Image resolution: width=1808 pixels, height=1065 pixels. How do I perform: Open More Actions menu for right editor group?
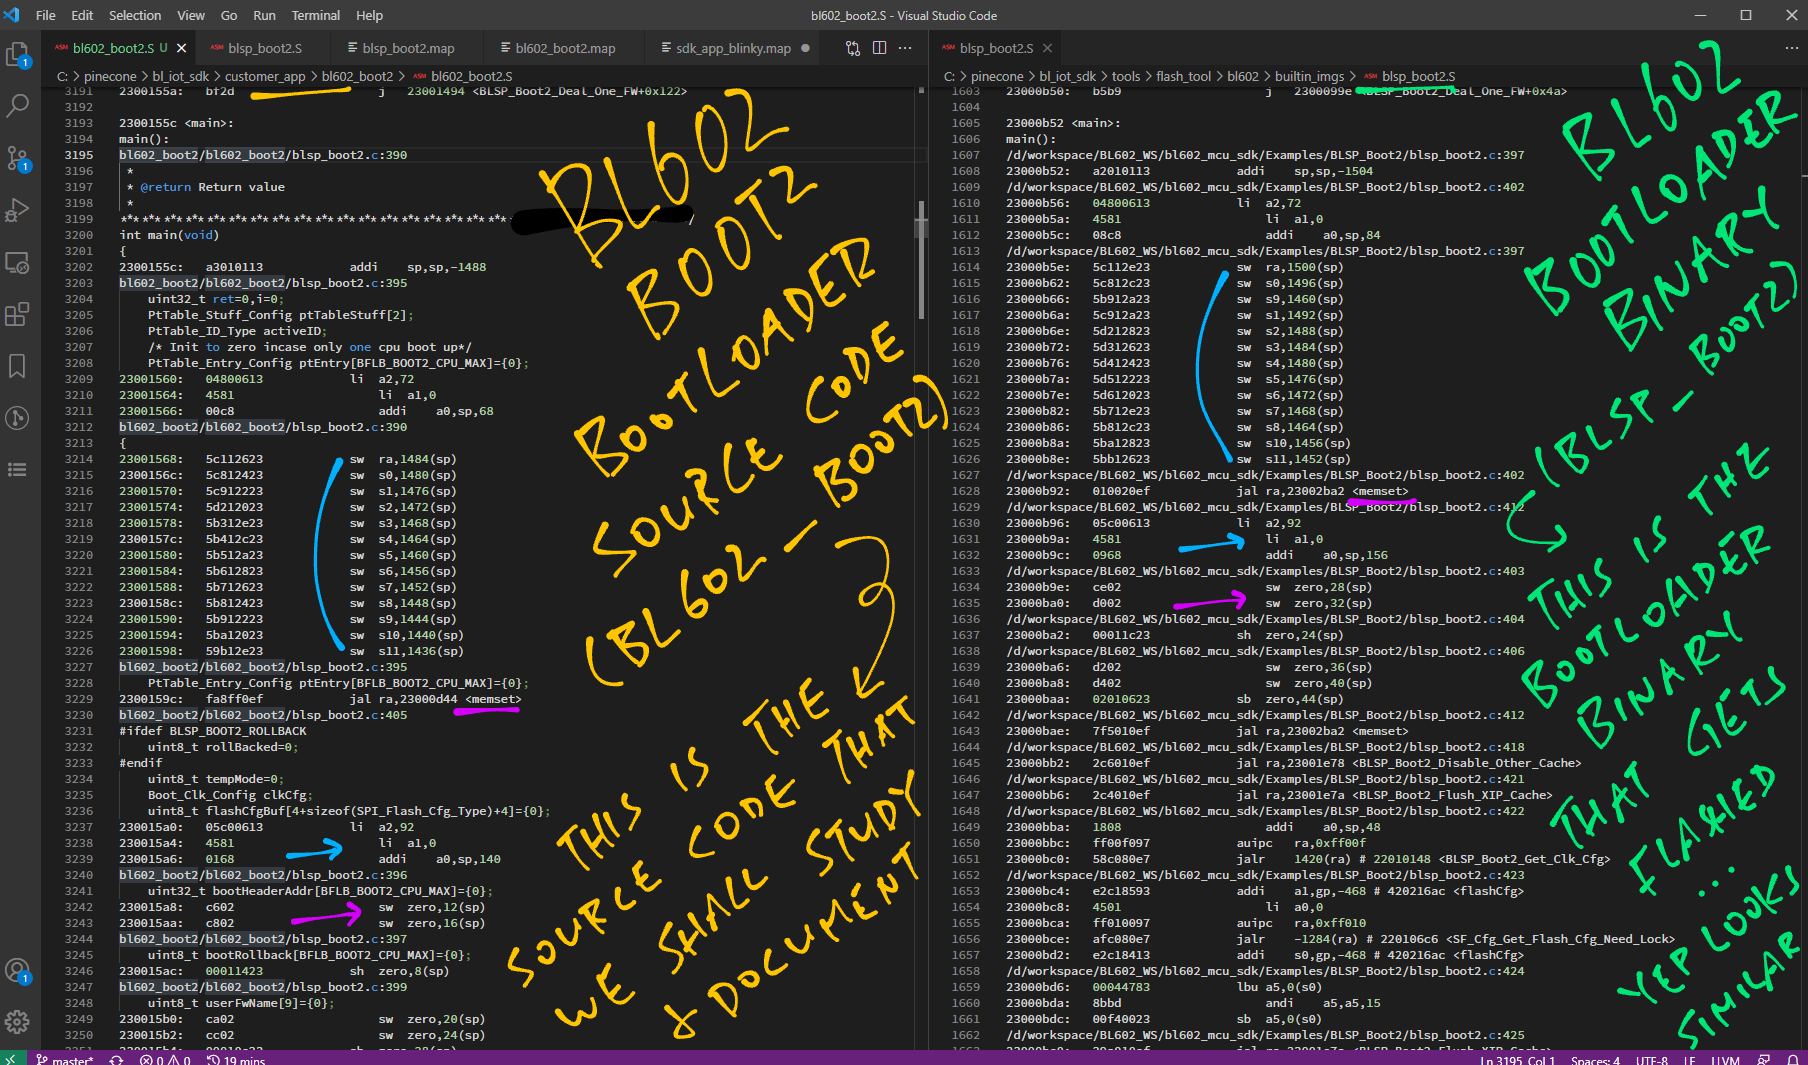[1791, 48]
